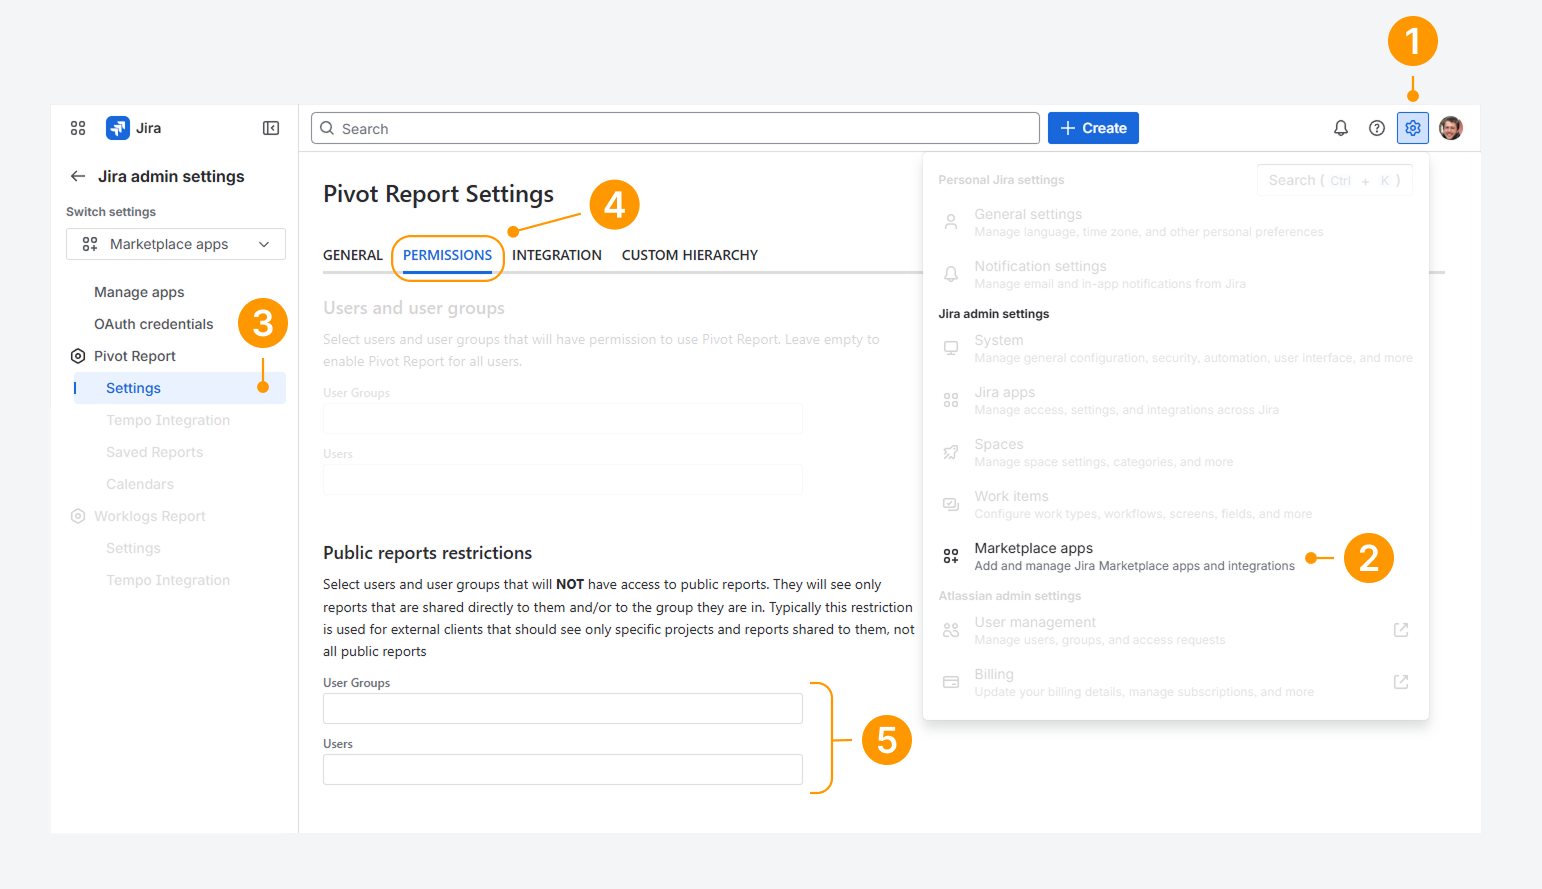Open Billing menu entry

pos(1176,682)
